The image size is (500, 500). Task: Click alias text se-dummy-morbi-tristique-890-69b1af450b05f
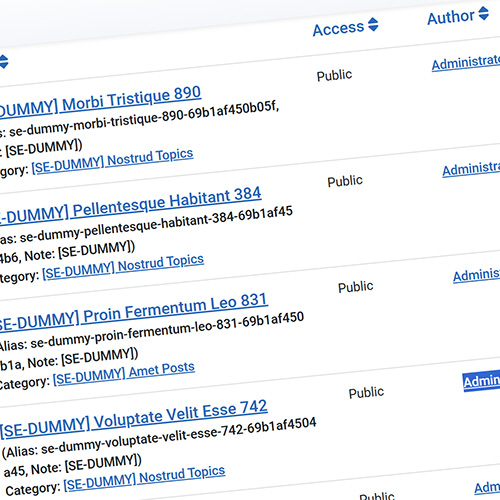click(x=144, y=120)
